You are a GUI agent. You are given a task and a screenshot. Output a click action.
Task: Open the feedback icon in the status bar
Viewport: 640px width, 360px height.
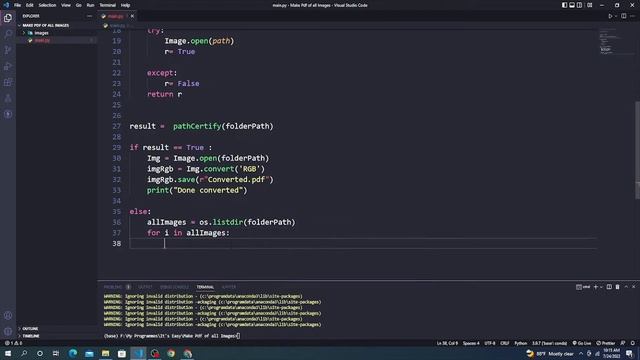click(623, 343)
